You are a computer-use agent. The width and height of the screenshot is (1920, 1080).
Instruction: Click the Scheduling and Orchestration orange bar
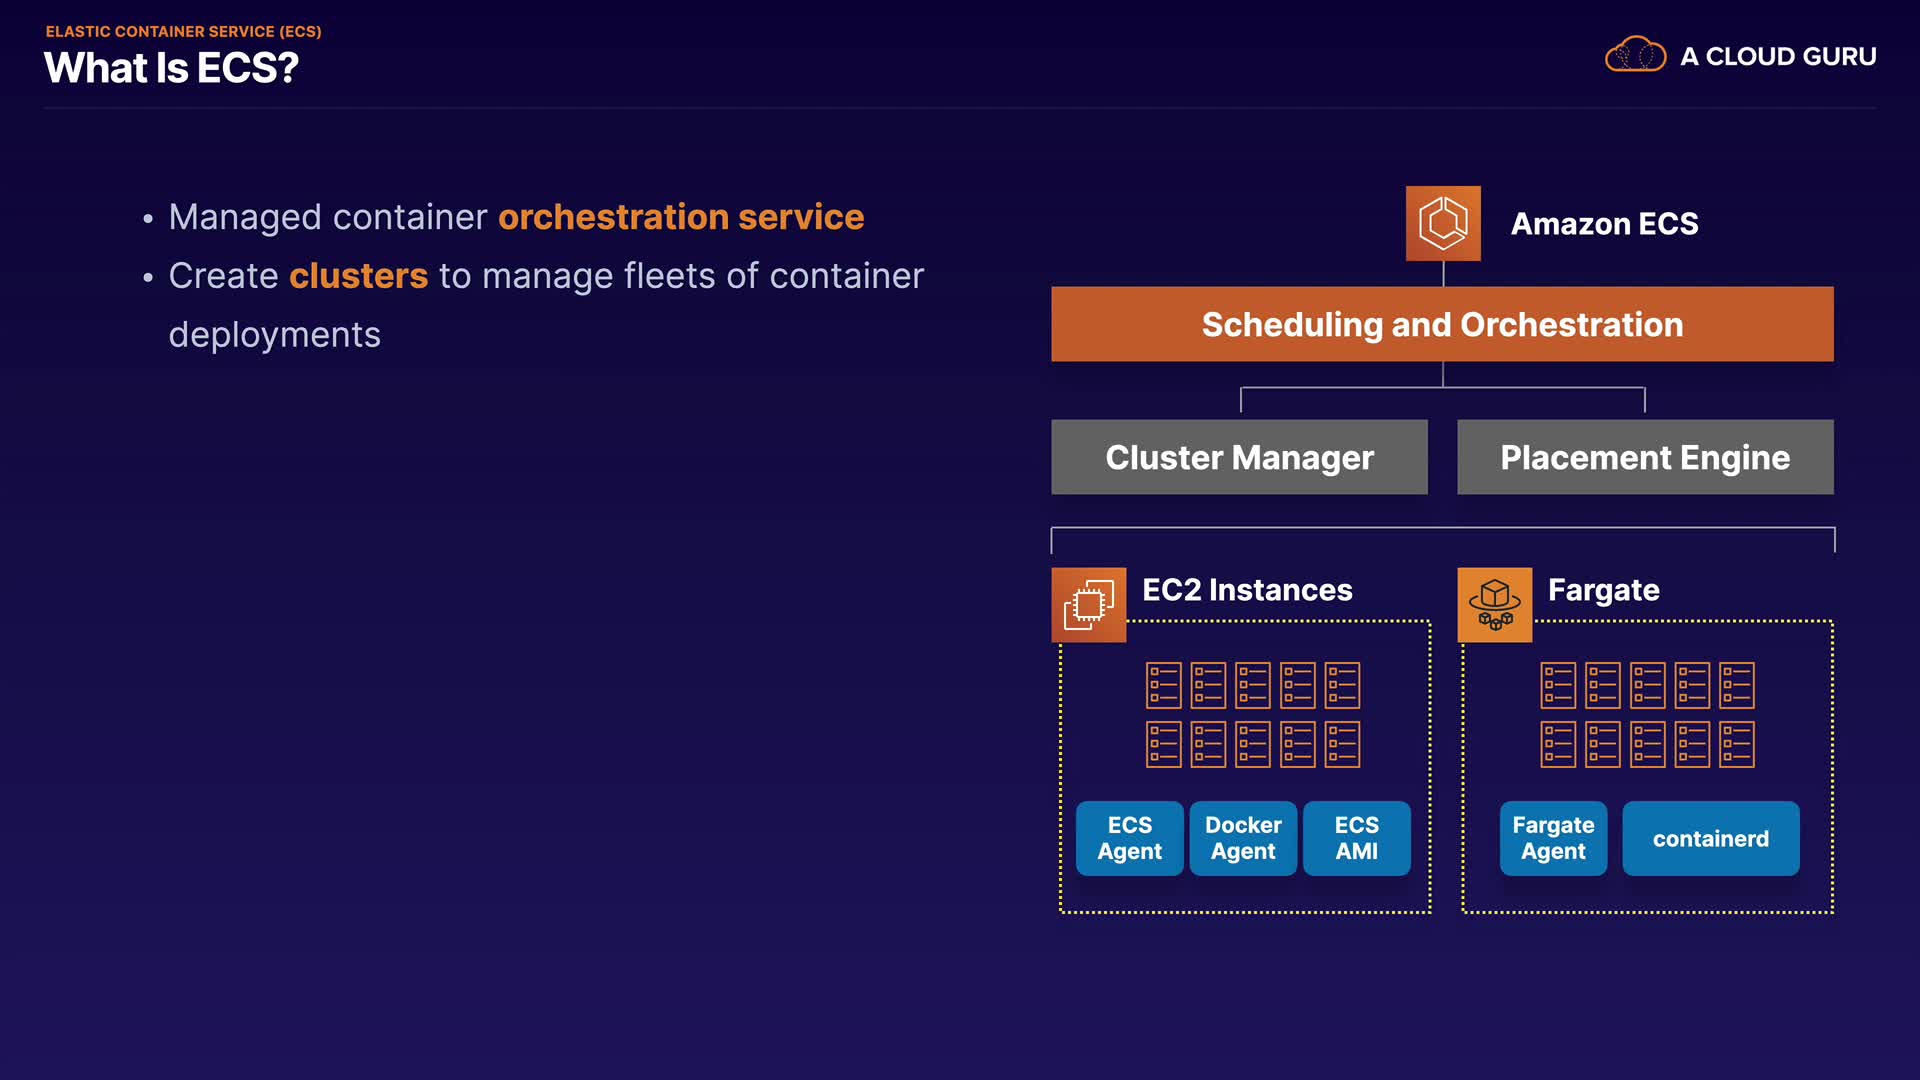[1442, 324]
